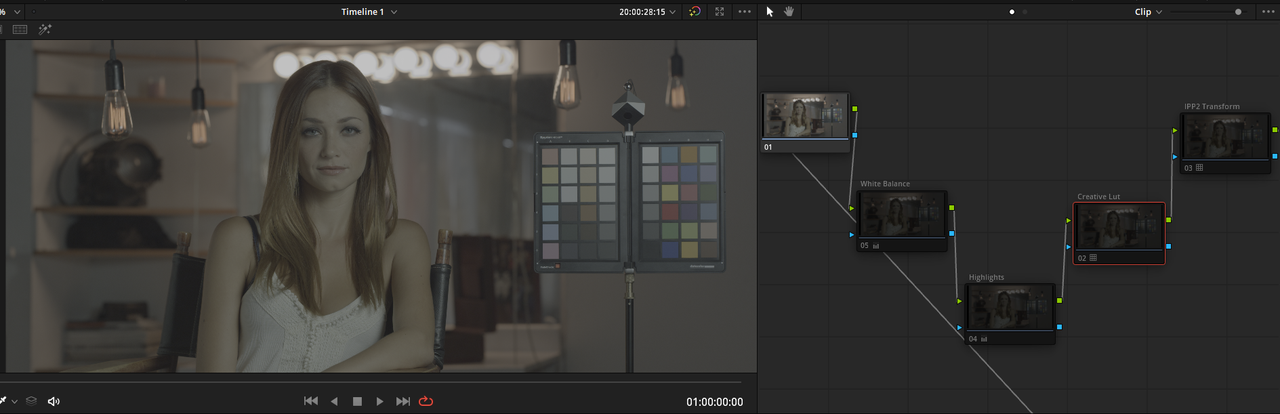
Task: Click LUT grid icon on Creative Lut node
Action: (x=1093, y=258)
